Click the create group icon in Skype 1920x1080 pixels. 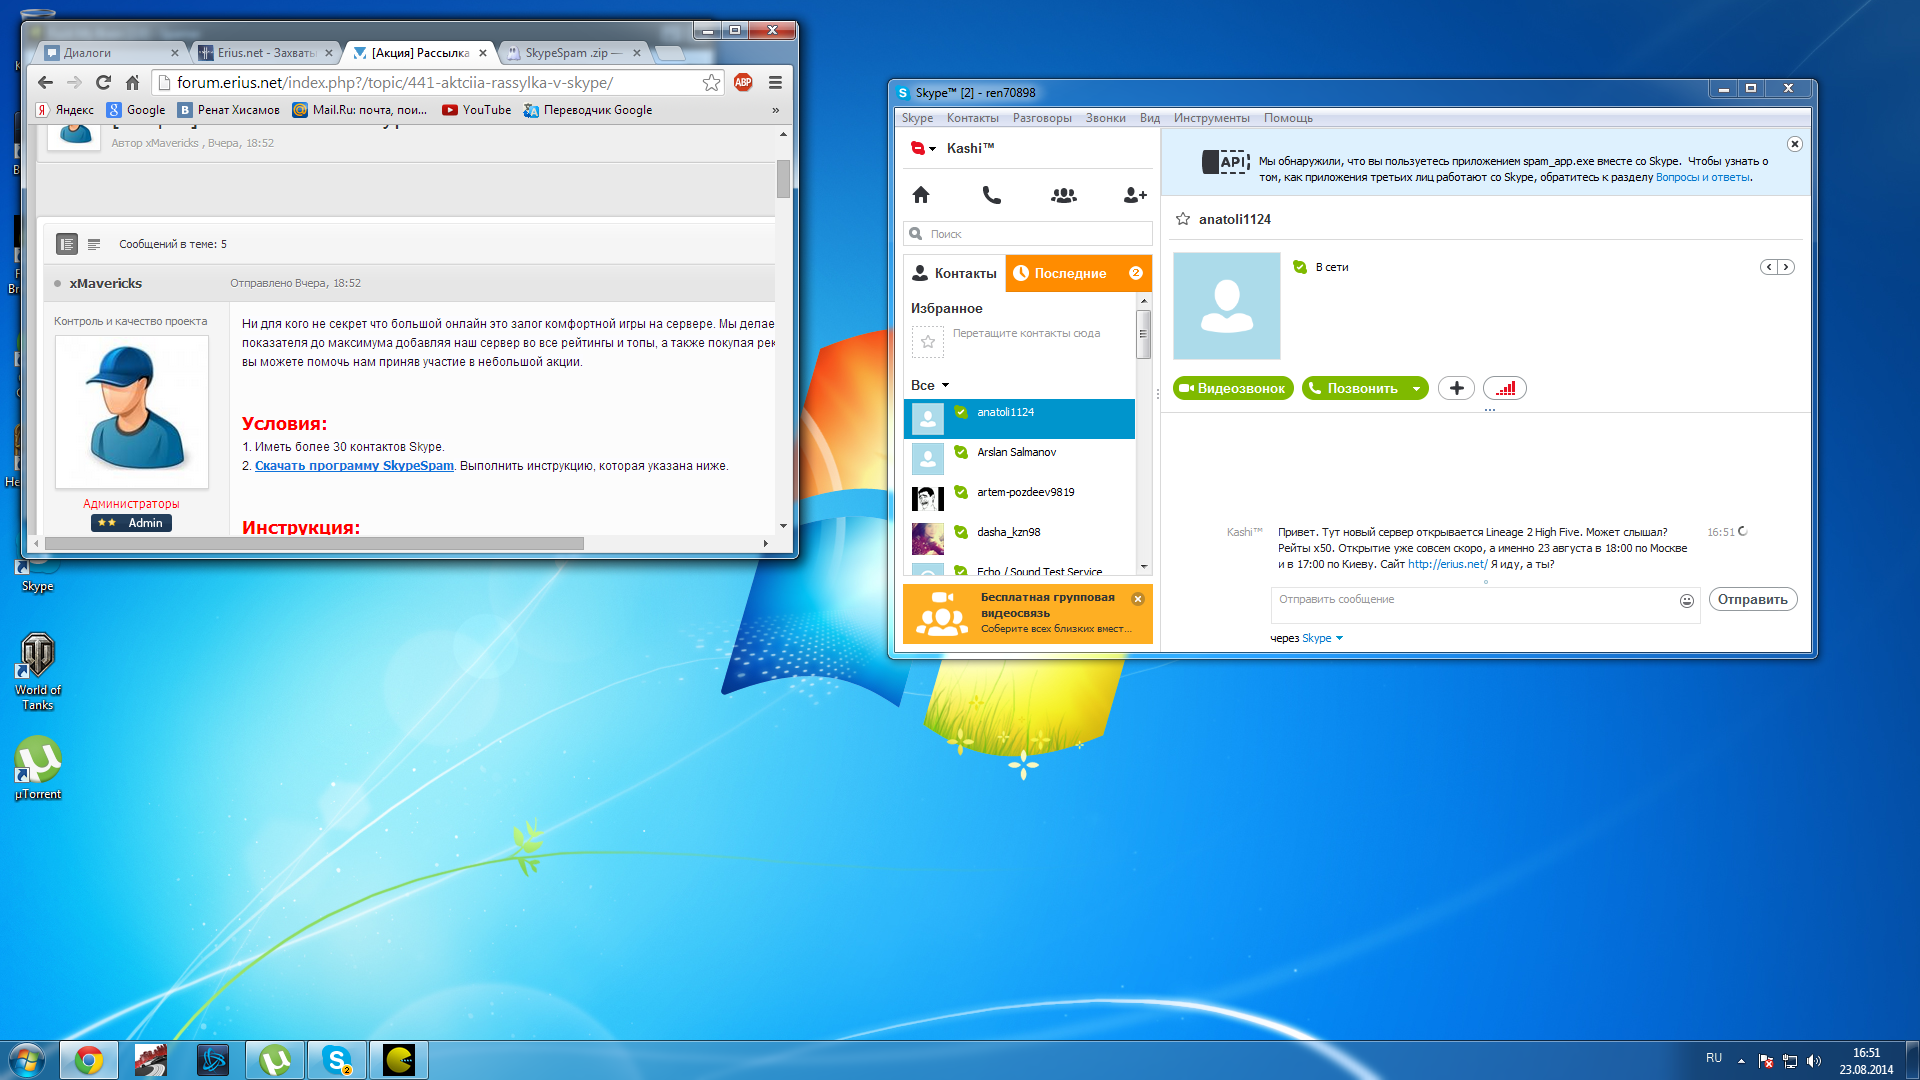(1063, 195)
